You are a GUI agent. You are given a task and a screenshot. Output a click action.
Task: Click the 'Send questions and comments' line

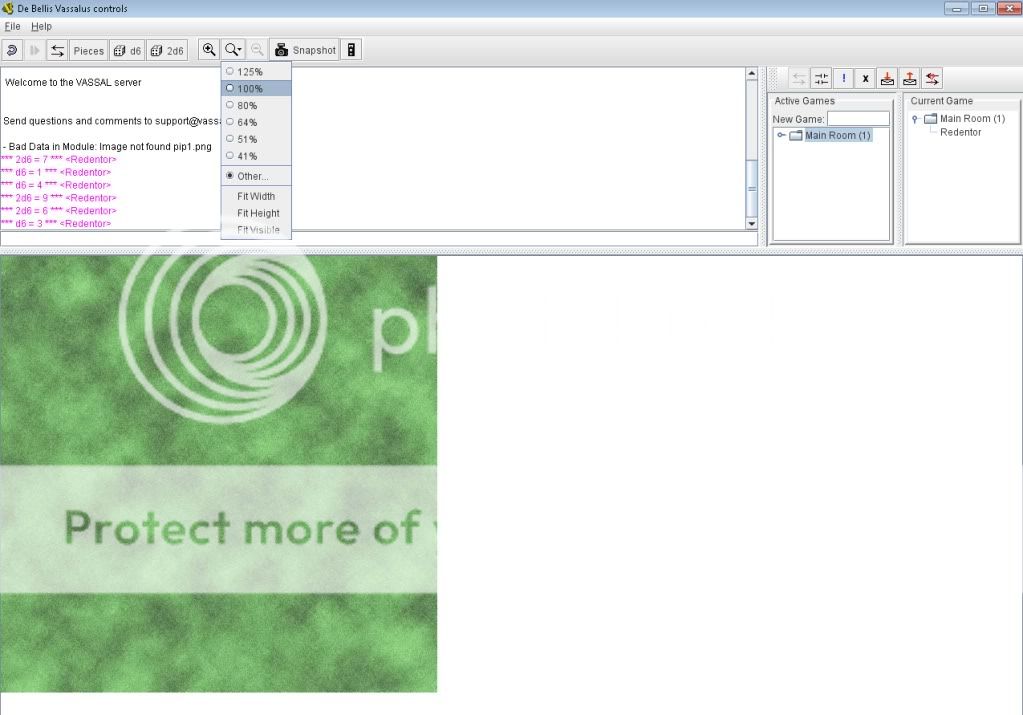(112, 121)
